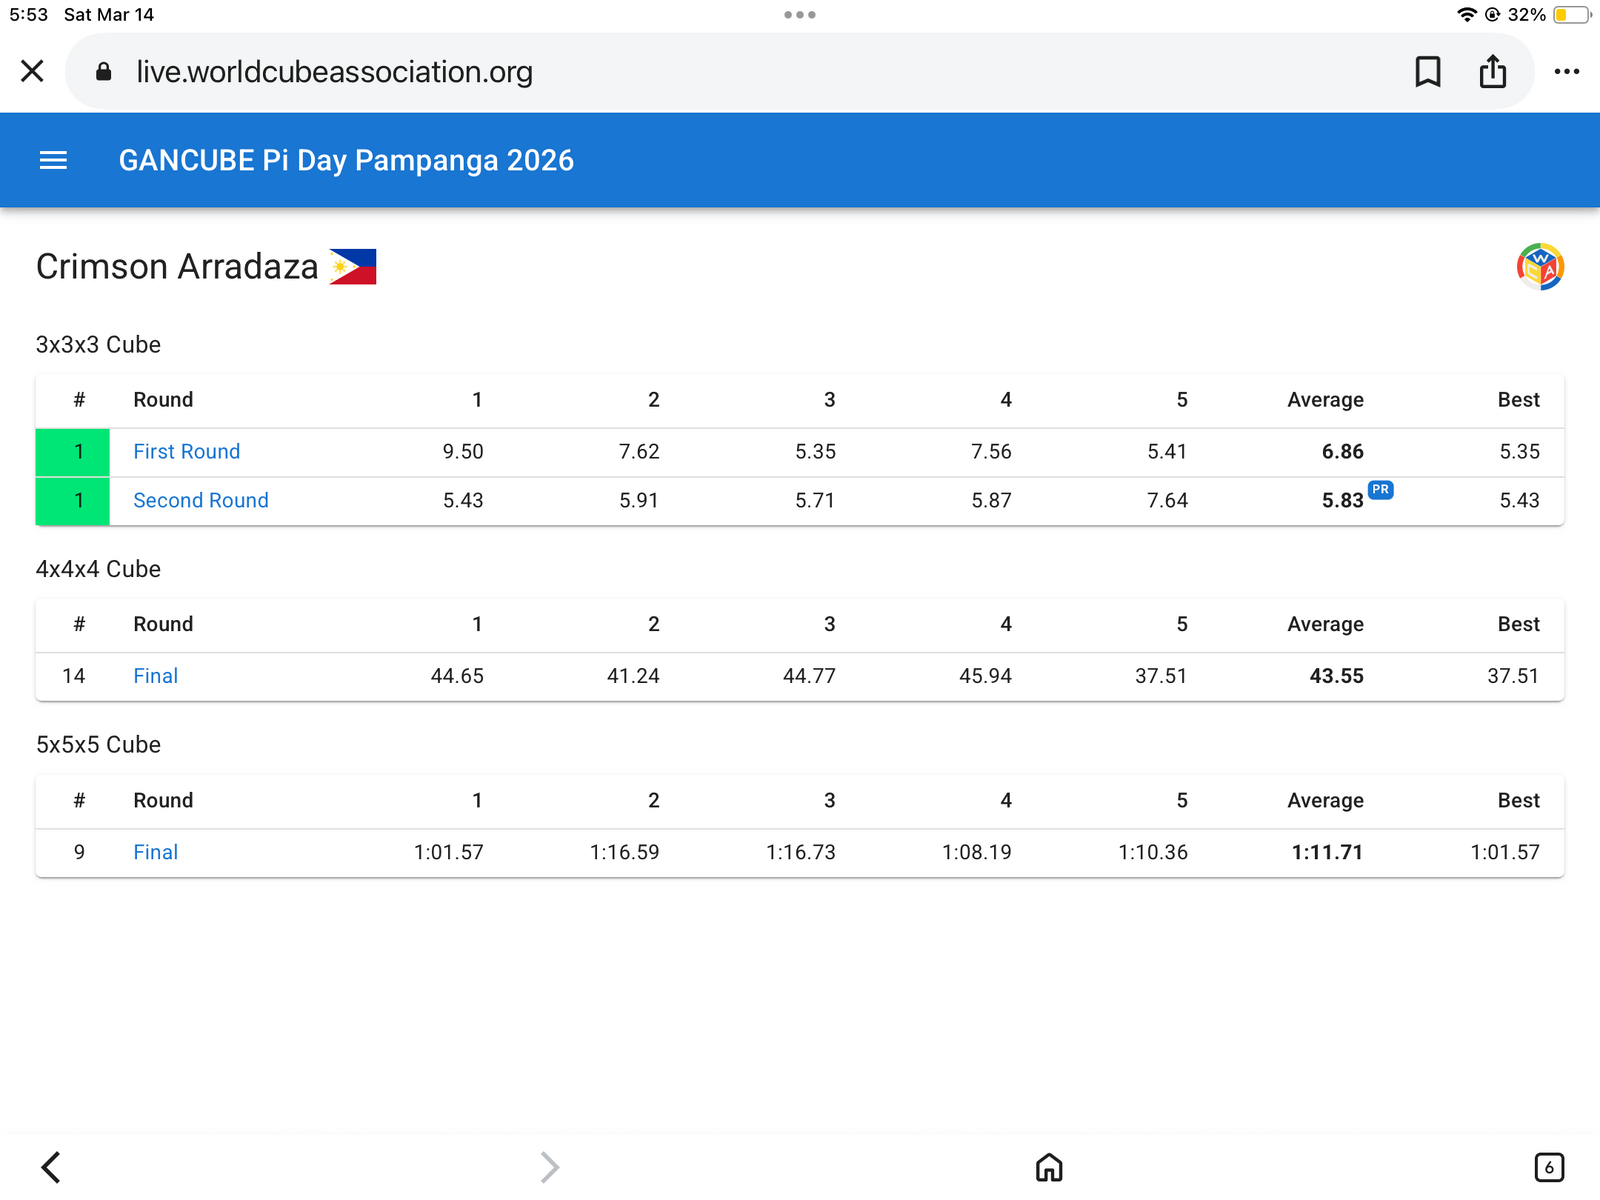Tap the URL live.worldcubeassociation.org
The width and height of the screenshot is (1600, 1200).
click(334, 72)
